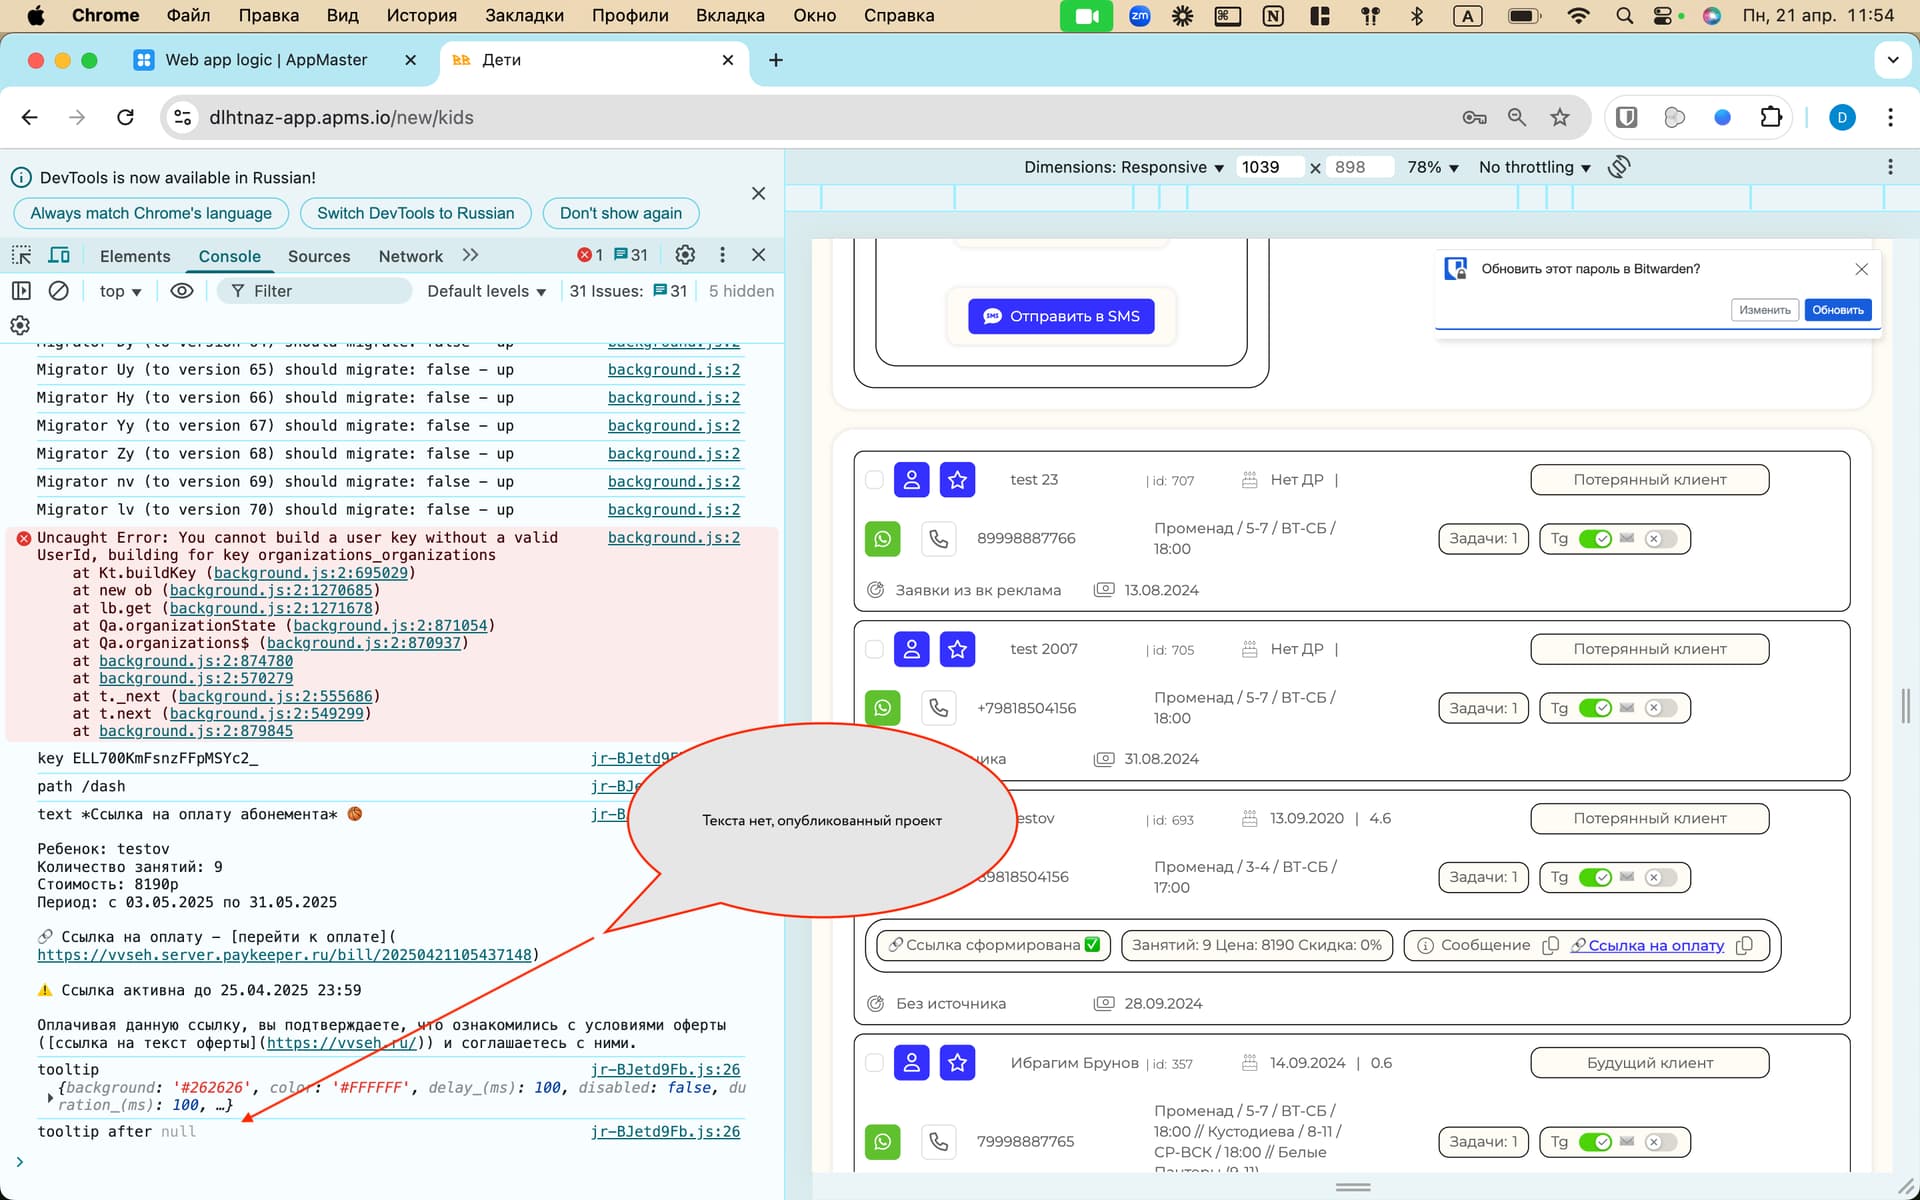Screen dimensions: 1920x1200
Task: Open the Default levels dropdown
Action: pos(487,291)
